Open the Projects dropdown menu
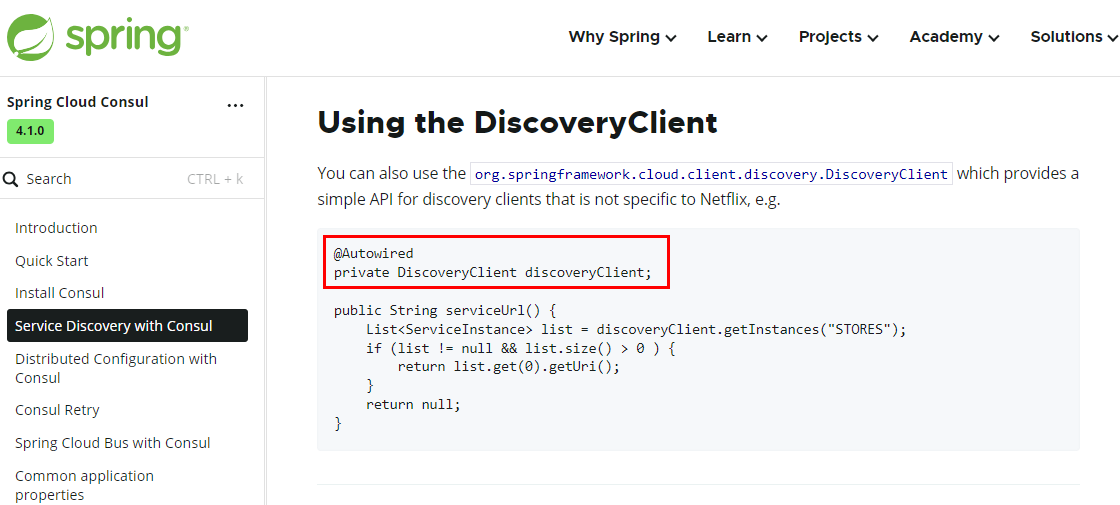This screenshot has height=505, width=1120. click(x=839, y=37)
